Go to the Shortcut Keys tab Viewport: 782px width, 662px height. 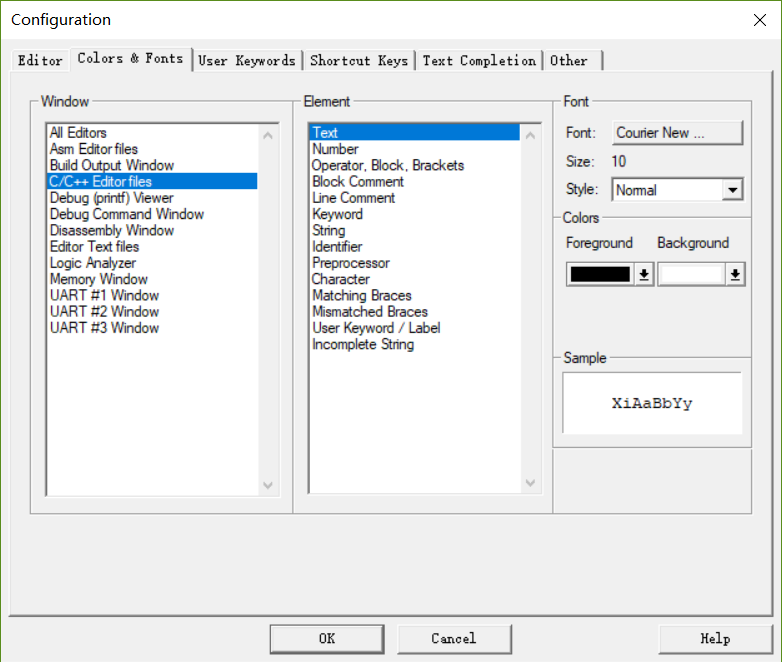pyautogui.click(x=359, y=61)
